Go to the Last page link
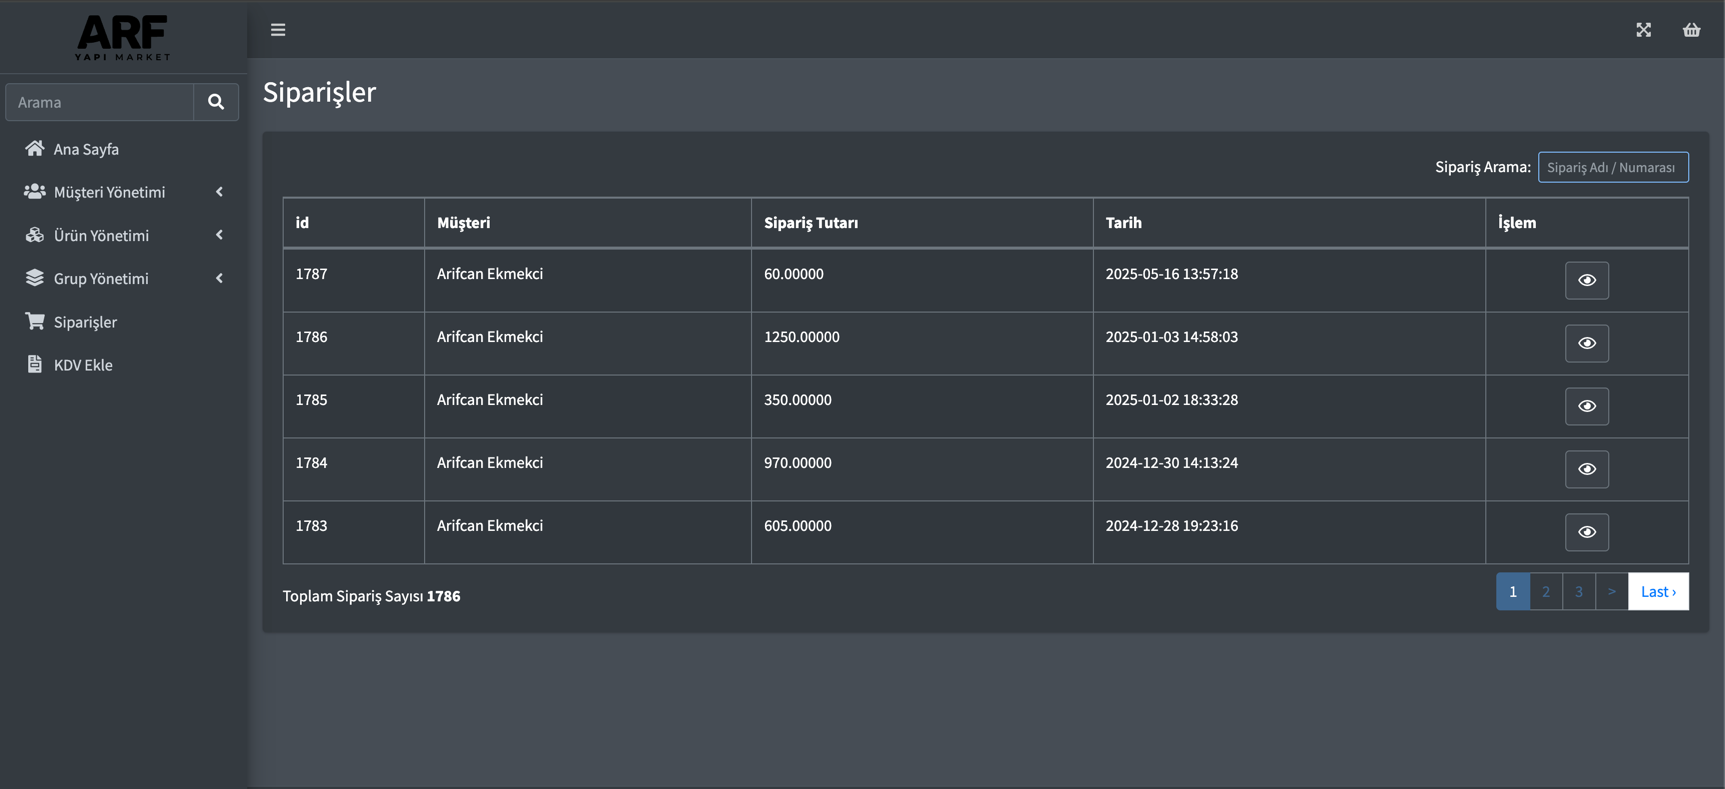This screenshot has width=1725, height=789. coord(1658,591)
